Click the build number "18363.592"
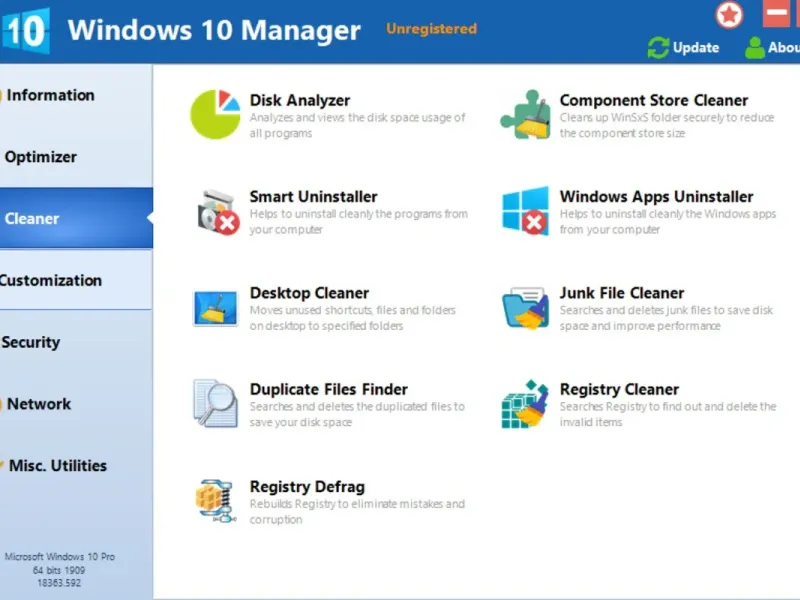 tap(59, 583)
